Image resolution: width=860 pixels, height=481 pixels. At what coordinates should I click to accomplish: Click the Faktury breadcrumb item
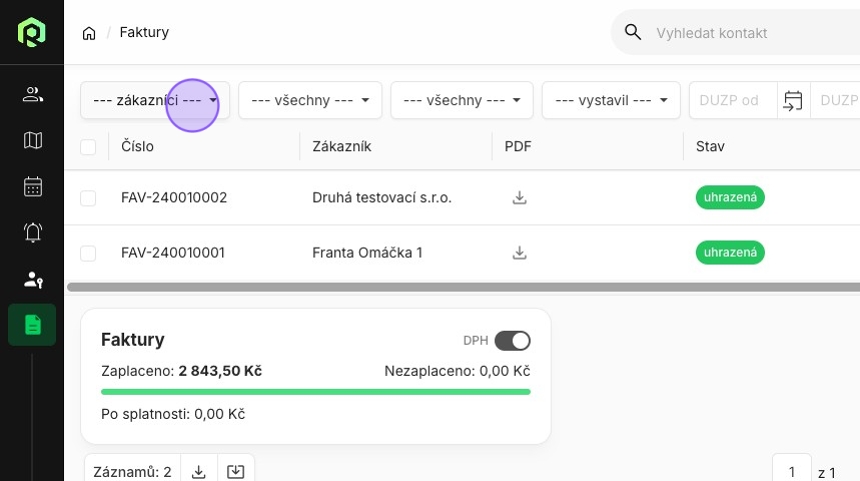point(144,33)
